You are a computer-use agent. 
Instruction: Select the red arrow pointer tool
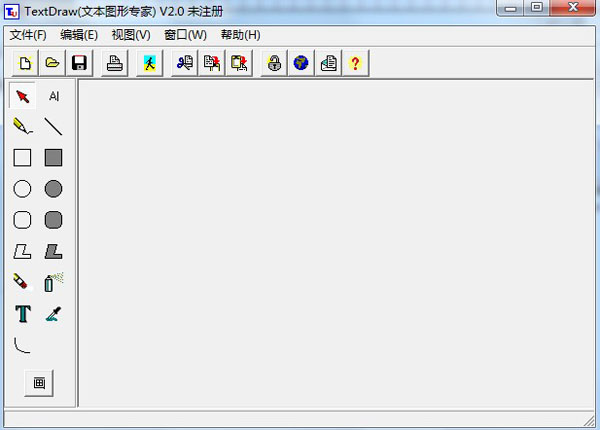[x=22, y=96]
